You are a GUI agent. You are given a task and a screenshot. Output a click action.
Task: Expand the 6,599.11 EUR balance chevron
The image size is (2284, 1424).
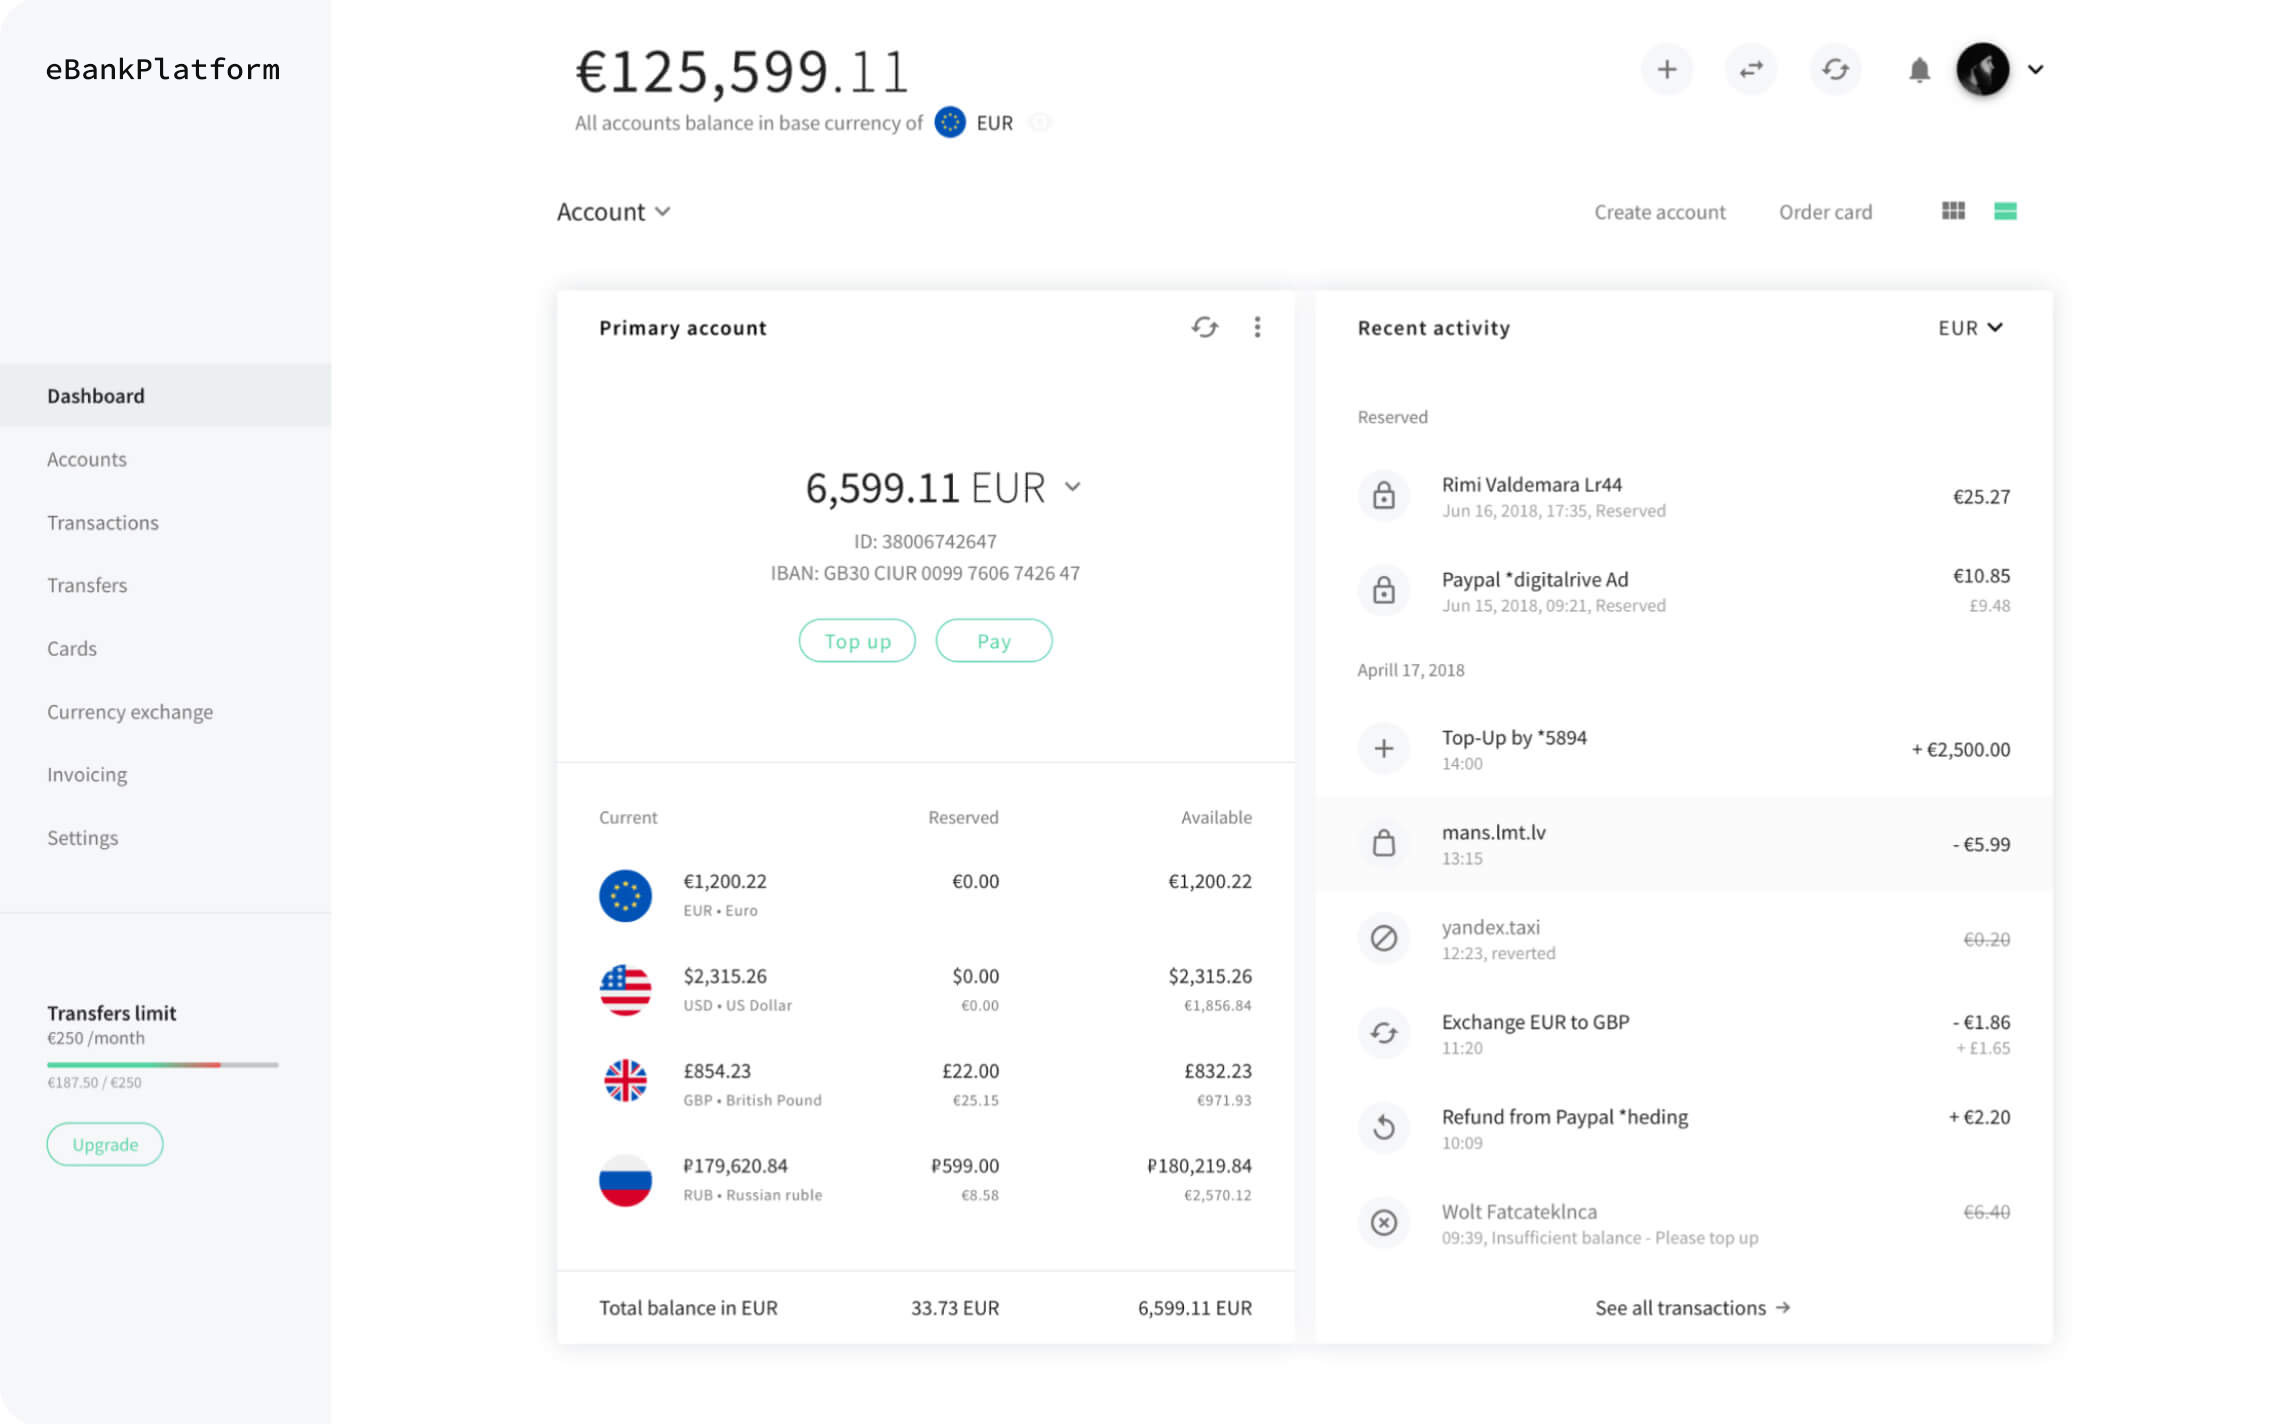[1073, 487]
